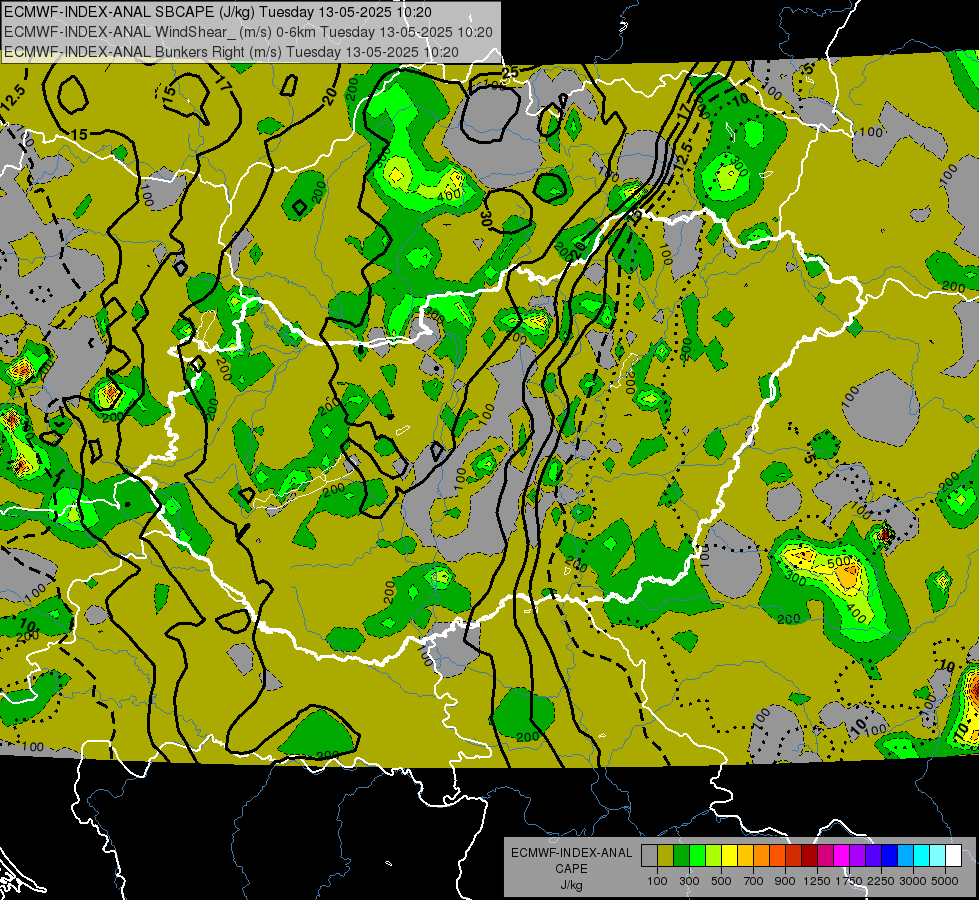Click the 5000 value in CAPE legend

tap(945, 881)
